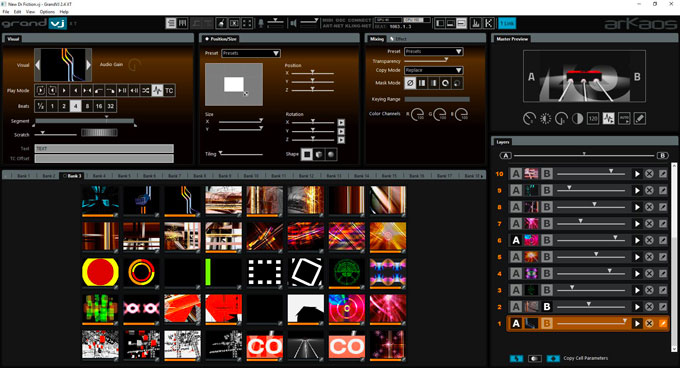Screen dimensions: 680x368
Task: Open the edit icon for layer 5
Action: click(663, 257)
